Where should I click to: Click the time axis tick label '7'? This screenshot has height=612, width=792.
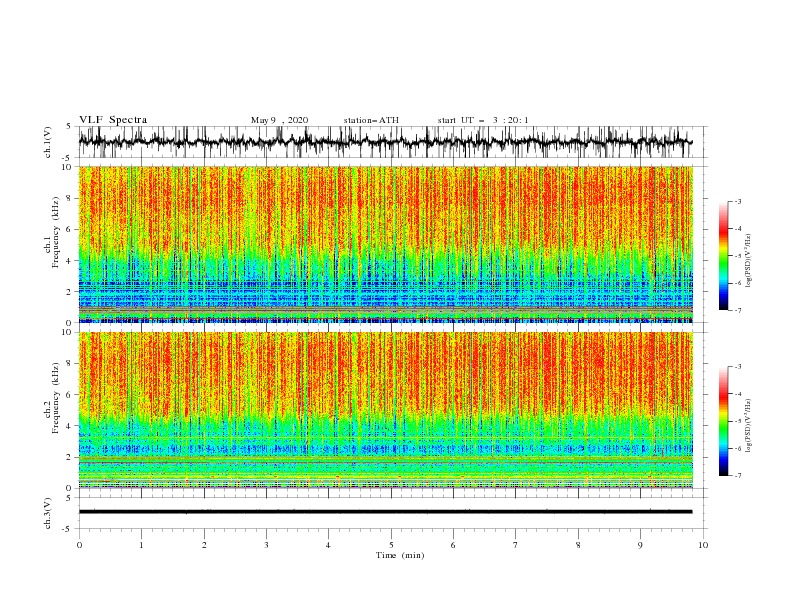tap(515, 545)
